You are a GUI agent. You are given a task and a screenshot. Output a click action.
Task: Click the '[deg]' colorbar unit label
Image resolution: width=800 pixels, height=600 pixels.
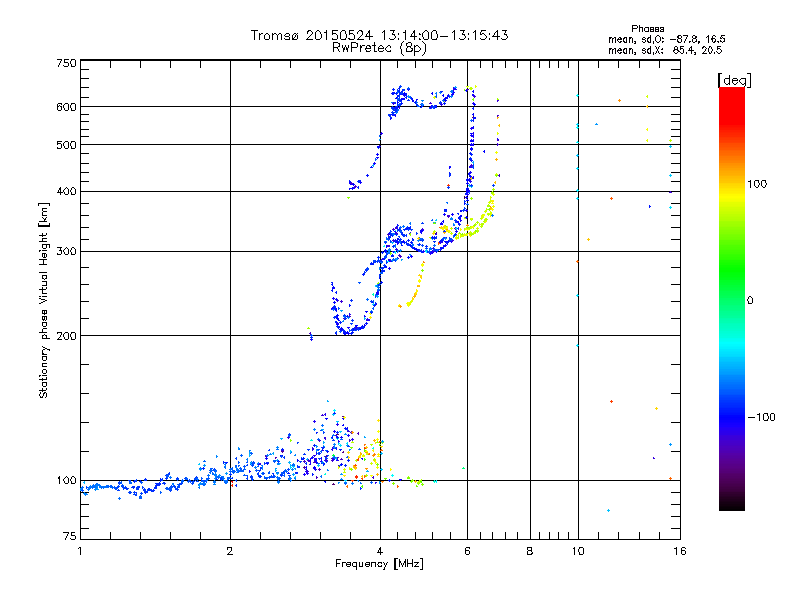pos(734,80)
